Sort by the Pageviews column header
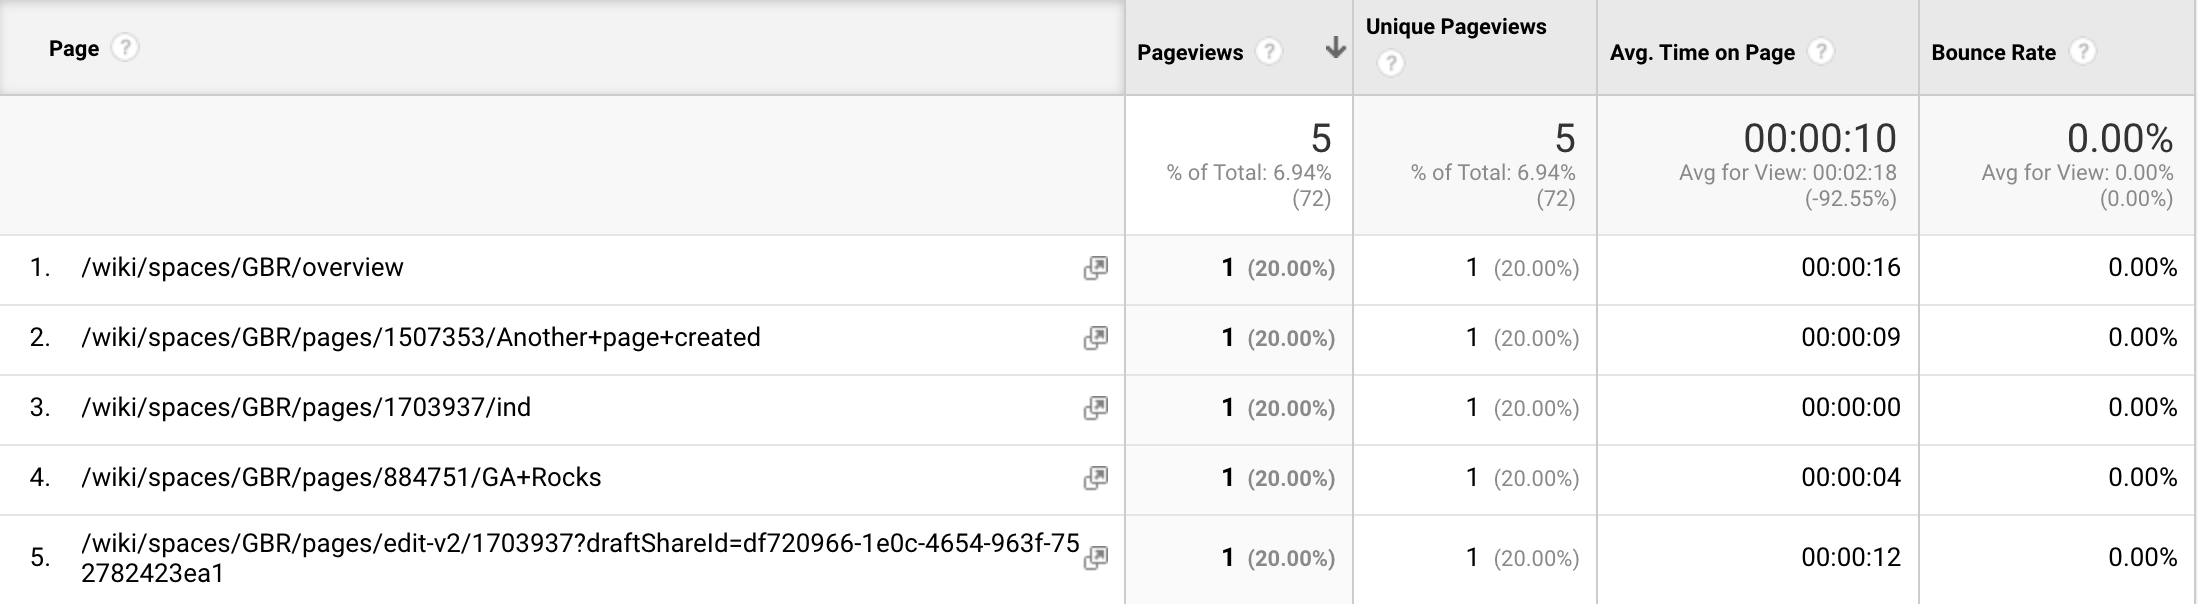Screen dimensions: 2198x604 tap(1190, 53)
